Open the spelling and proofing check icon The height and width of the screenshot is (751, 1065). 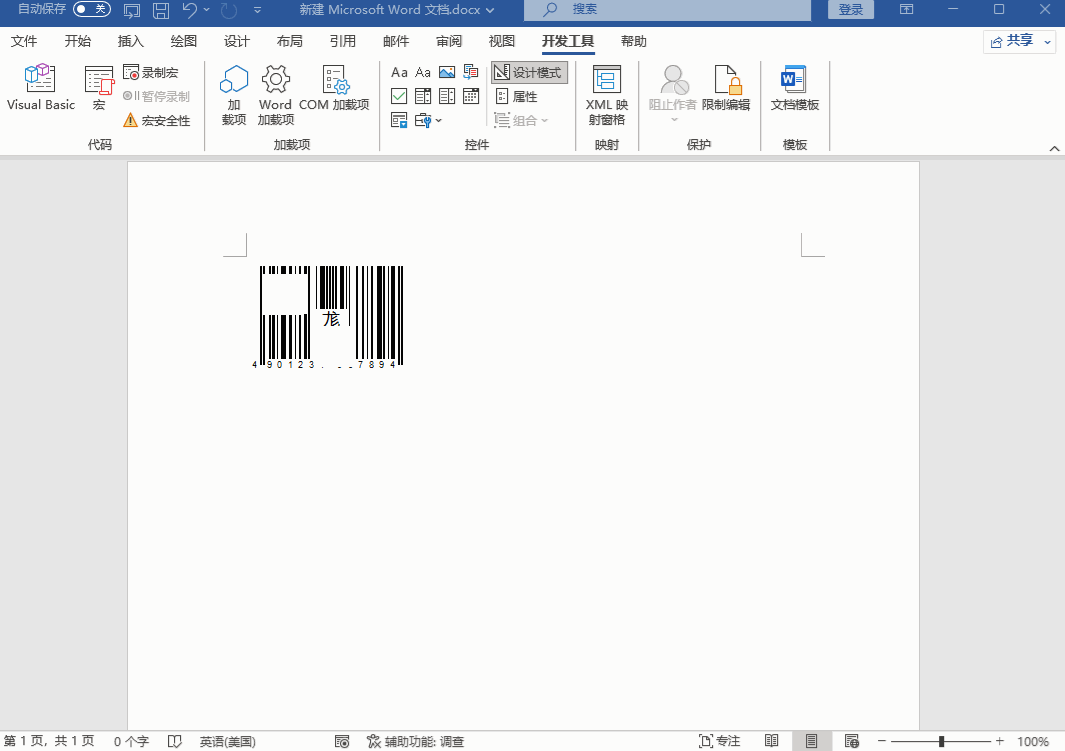pos(175,741)
